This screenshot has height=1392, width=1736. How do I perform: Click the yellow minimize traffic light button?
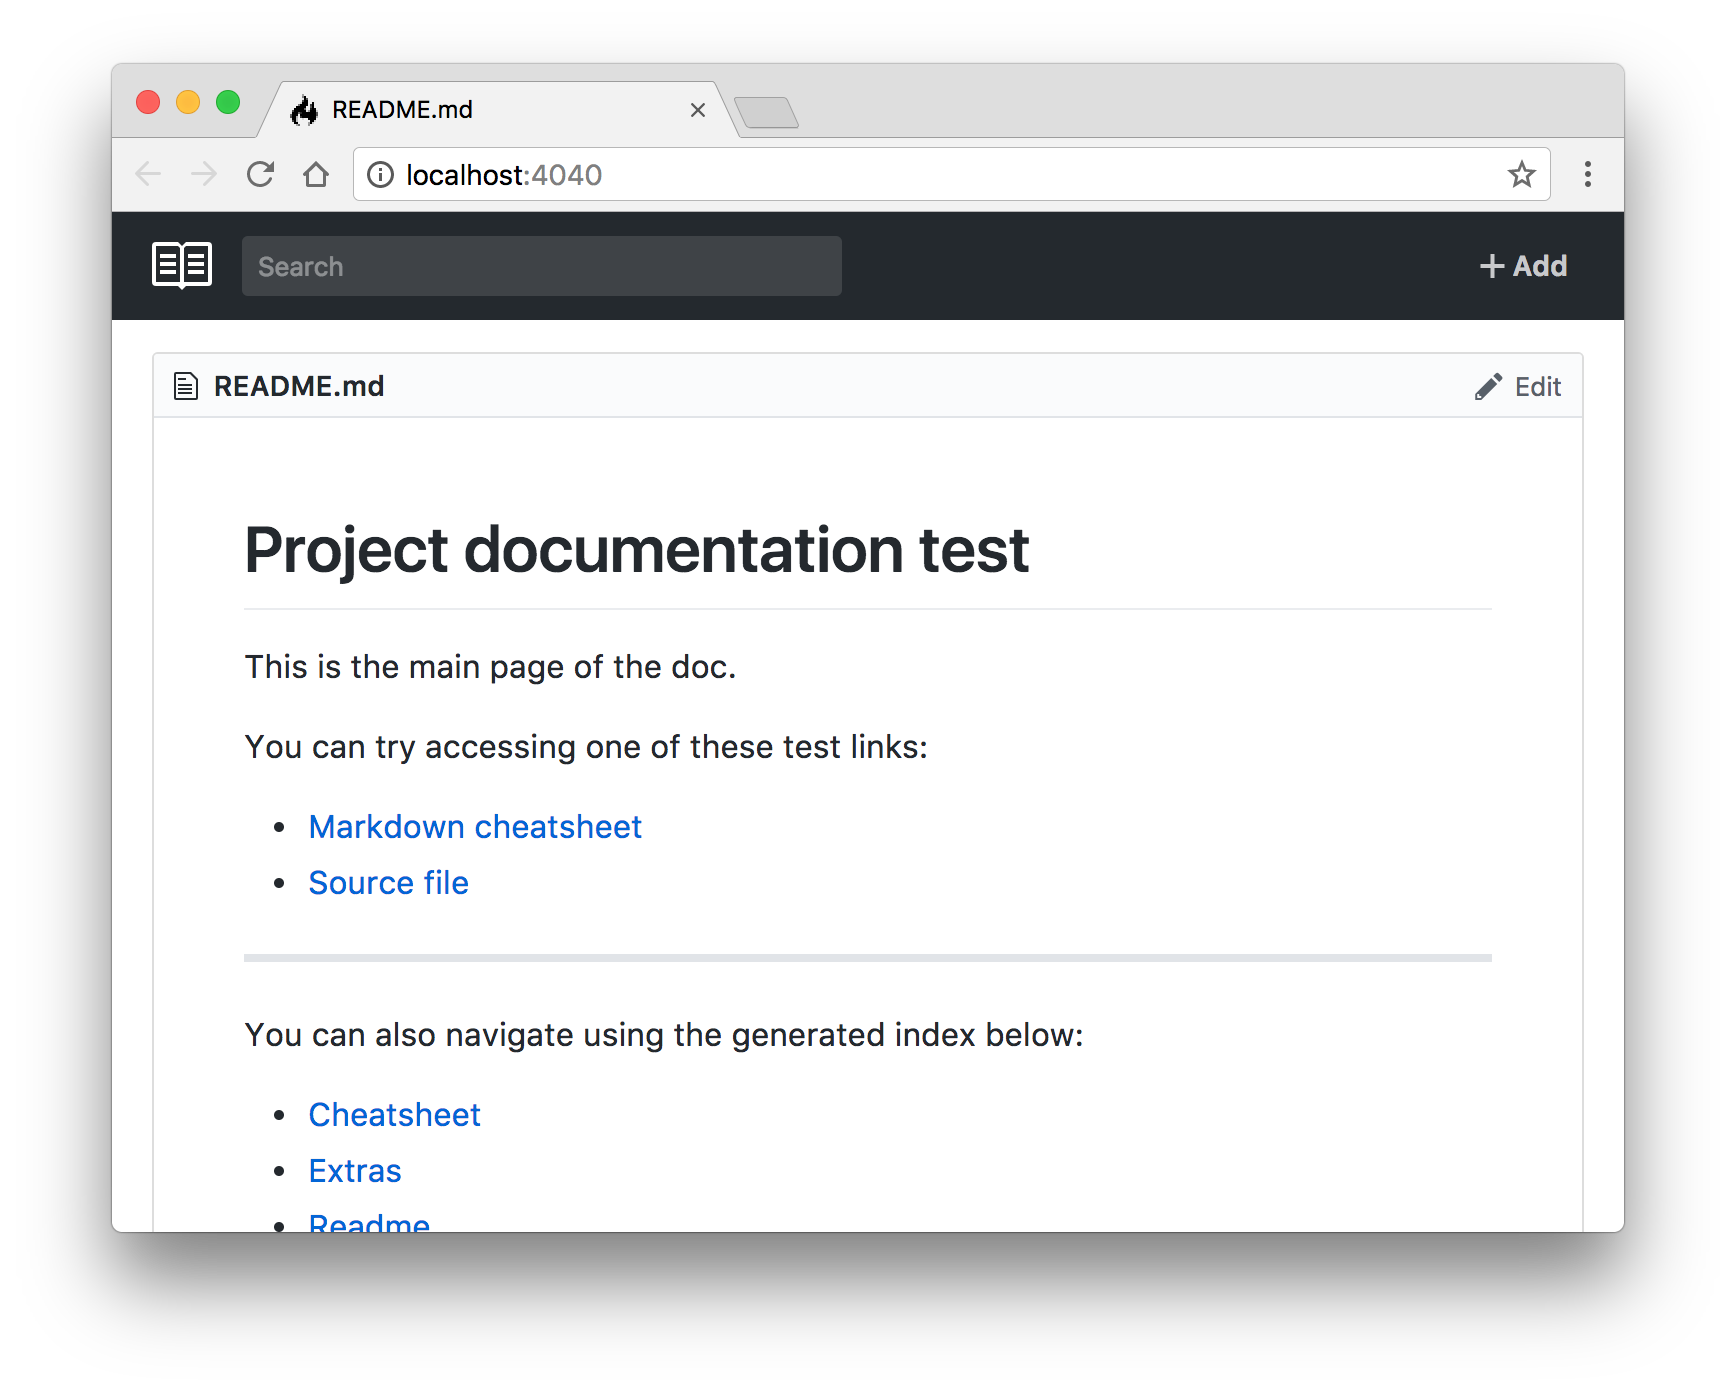pos(188,102)
